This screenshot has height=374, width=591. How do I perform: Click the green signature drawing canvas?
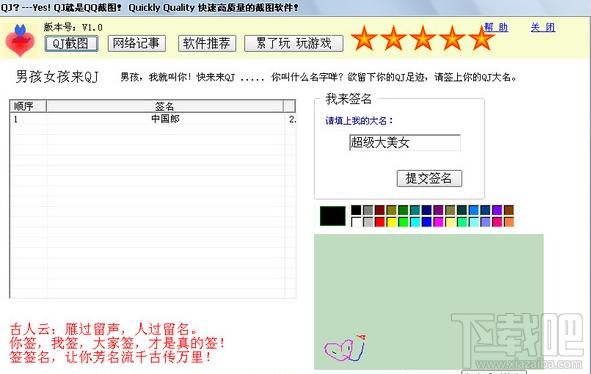coord(429,302)
